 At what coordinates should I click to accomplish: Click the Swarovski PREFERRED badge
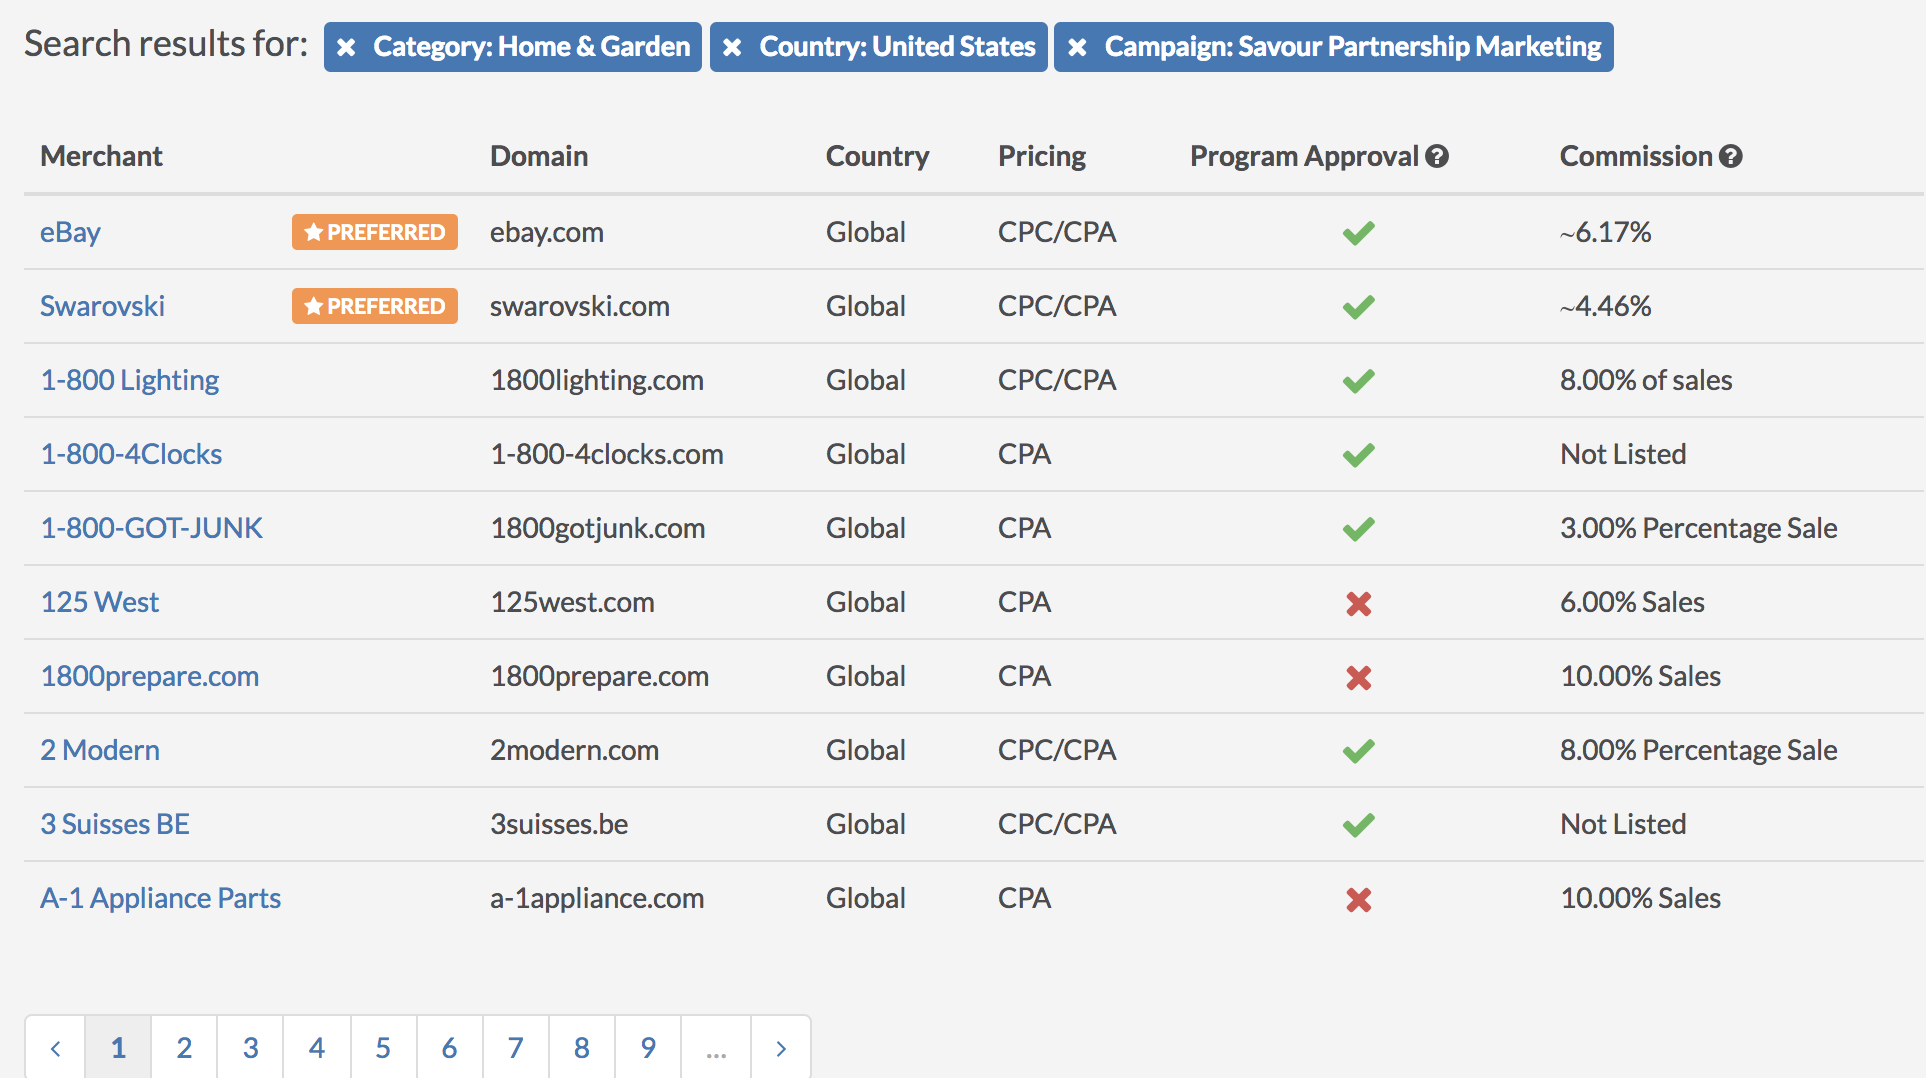coord(375,306)
